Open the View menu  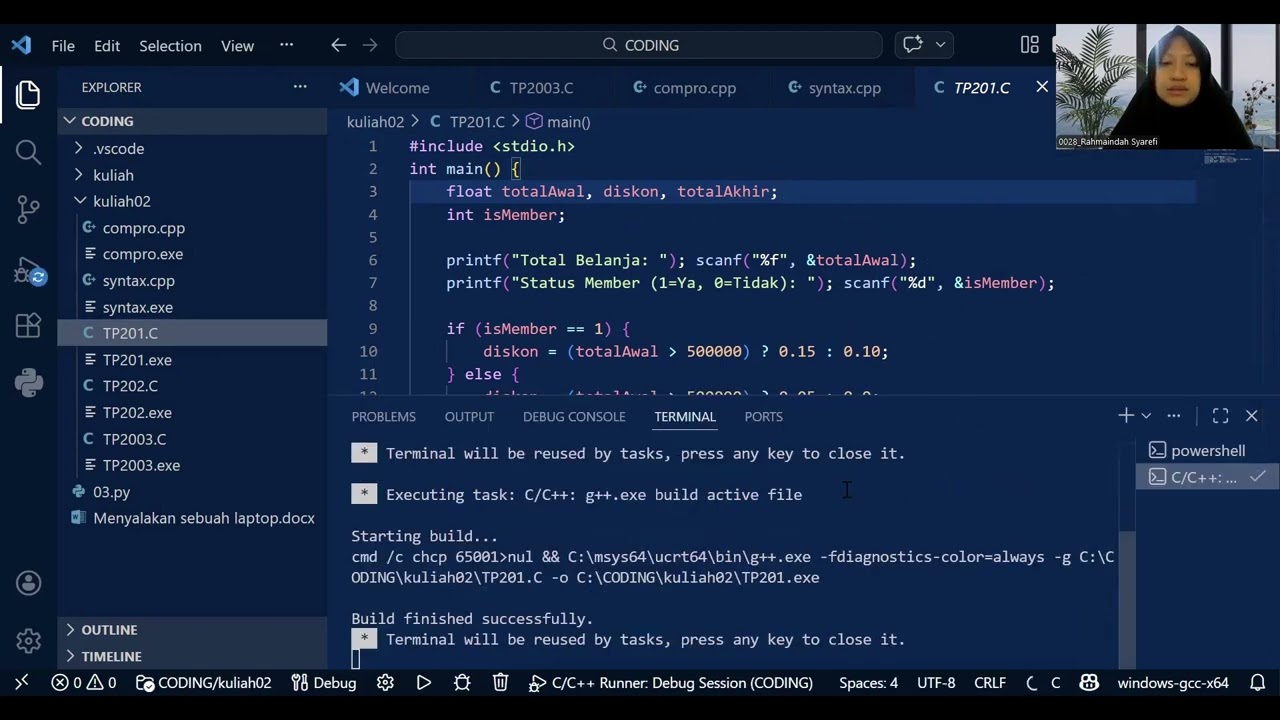click(237, 45)
